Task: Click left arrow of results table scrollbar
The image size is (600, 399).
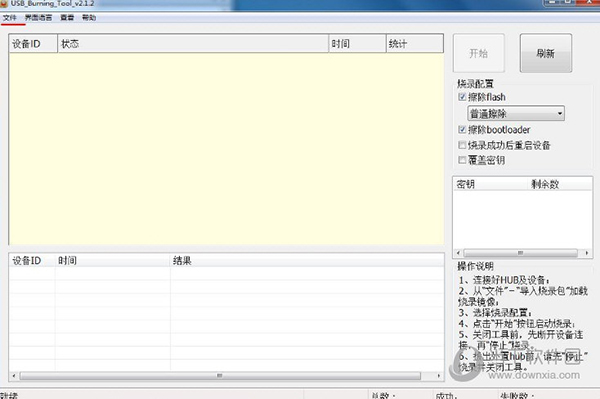Action: pos(14,376)
